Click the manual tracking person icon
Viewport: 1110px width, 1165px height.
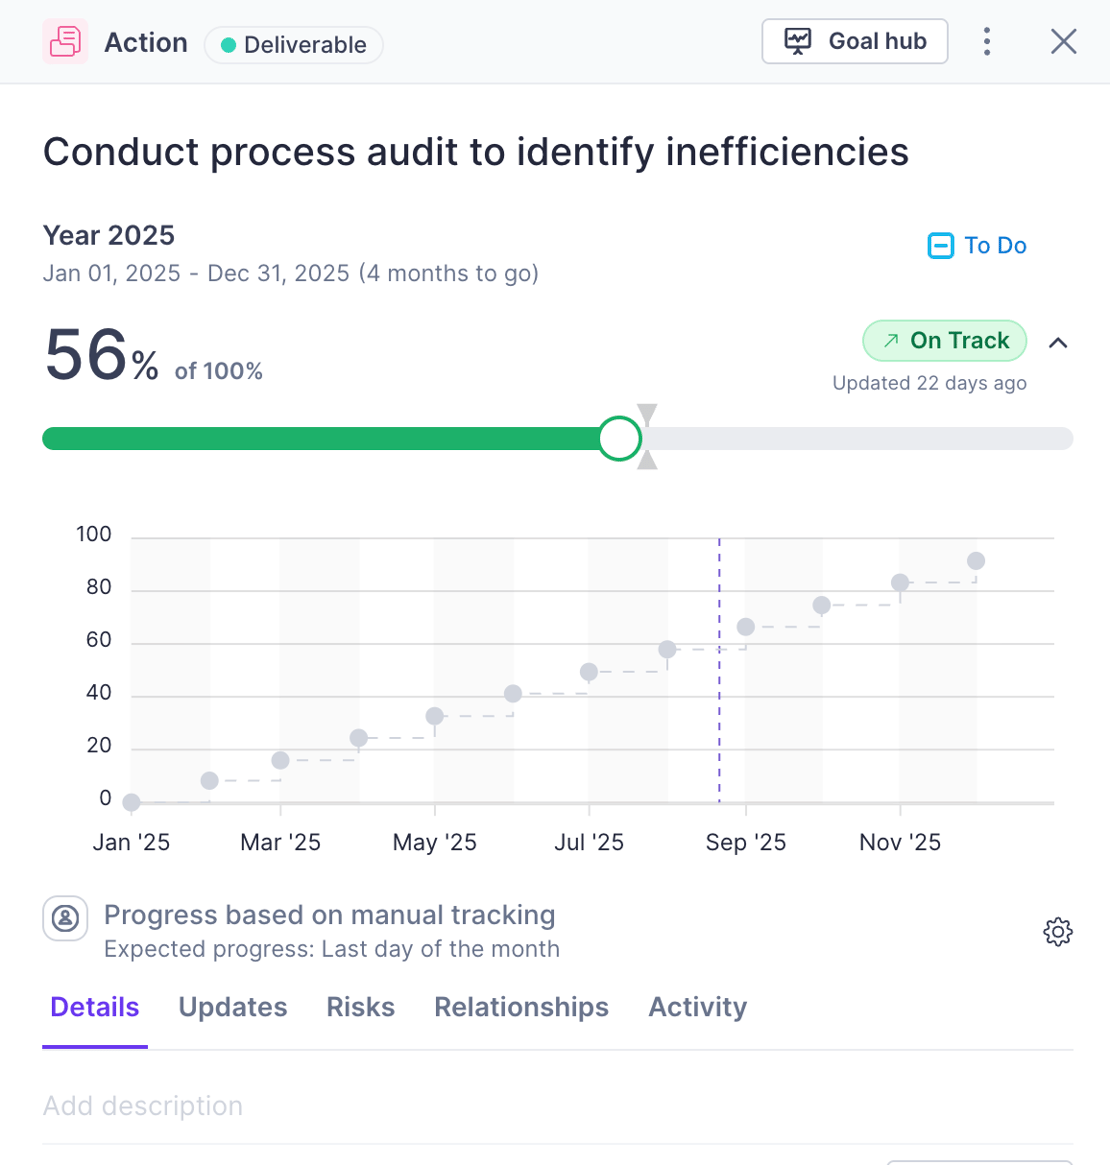click(64, 918)
